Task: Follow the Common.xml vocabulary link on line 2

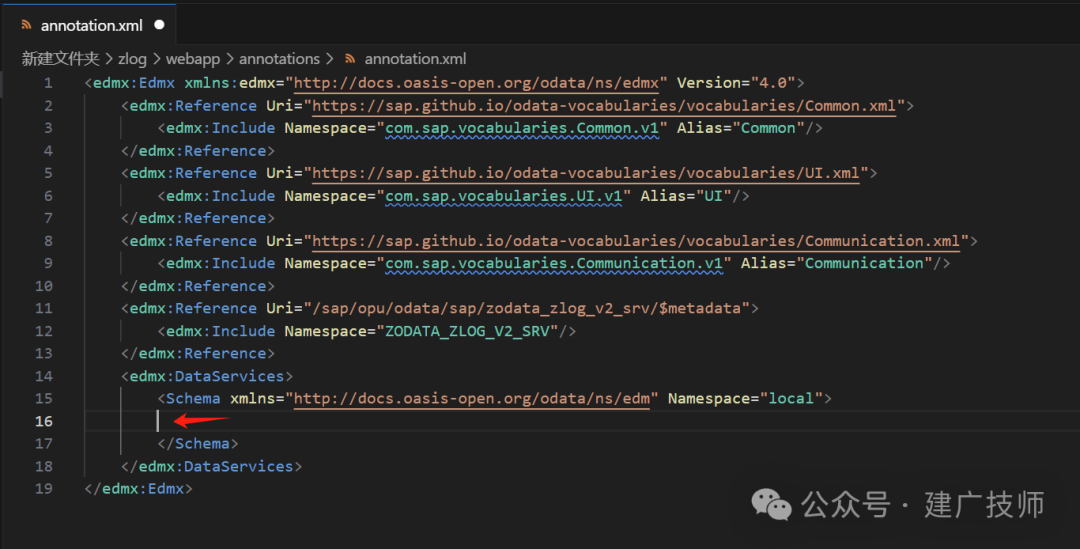Action: click(604, 105)
